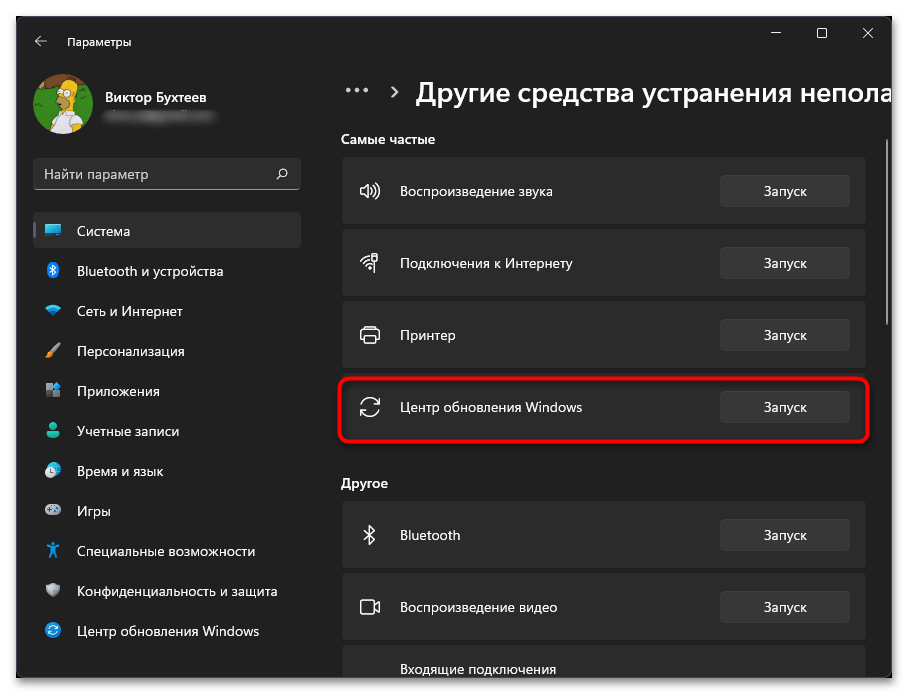Select the Система monitor icon
Image resolution: width=908 pixels, height=694 pixels.
coord(53,231)
